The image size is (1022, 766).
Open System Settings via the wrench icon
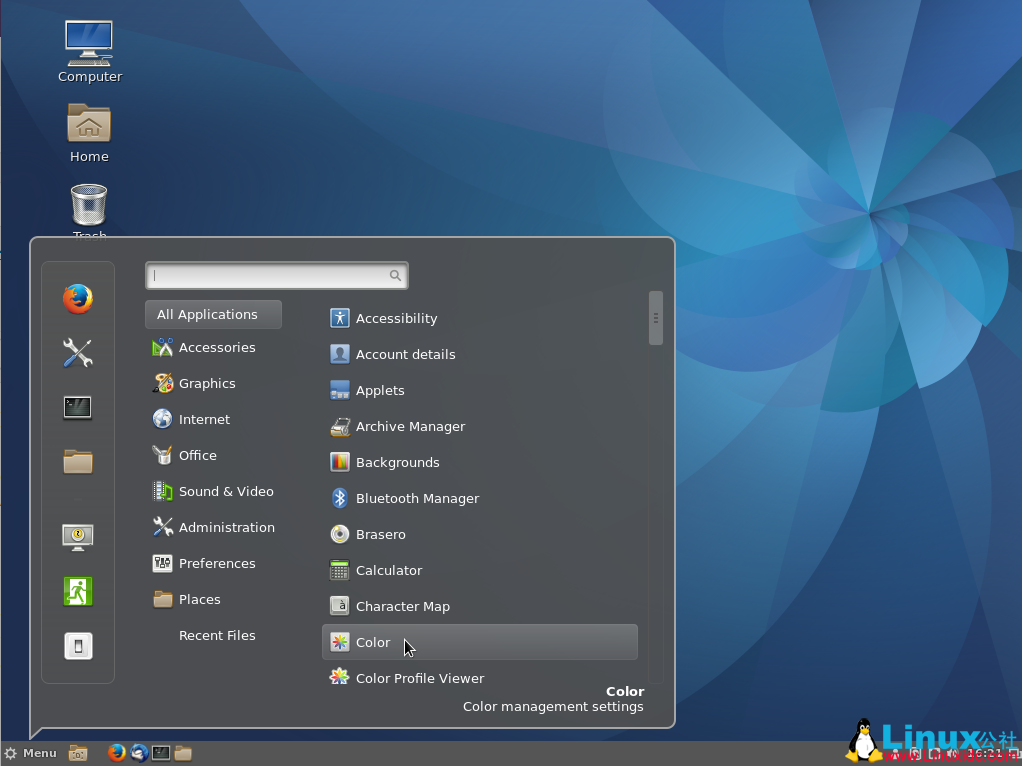pos(78,352)
